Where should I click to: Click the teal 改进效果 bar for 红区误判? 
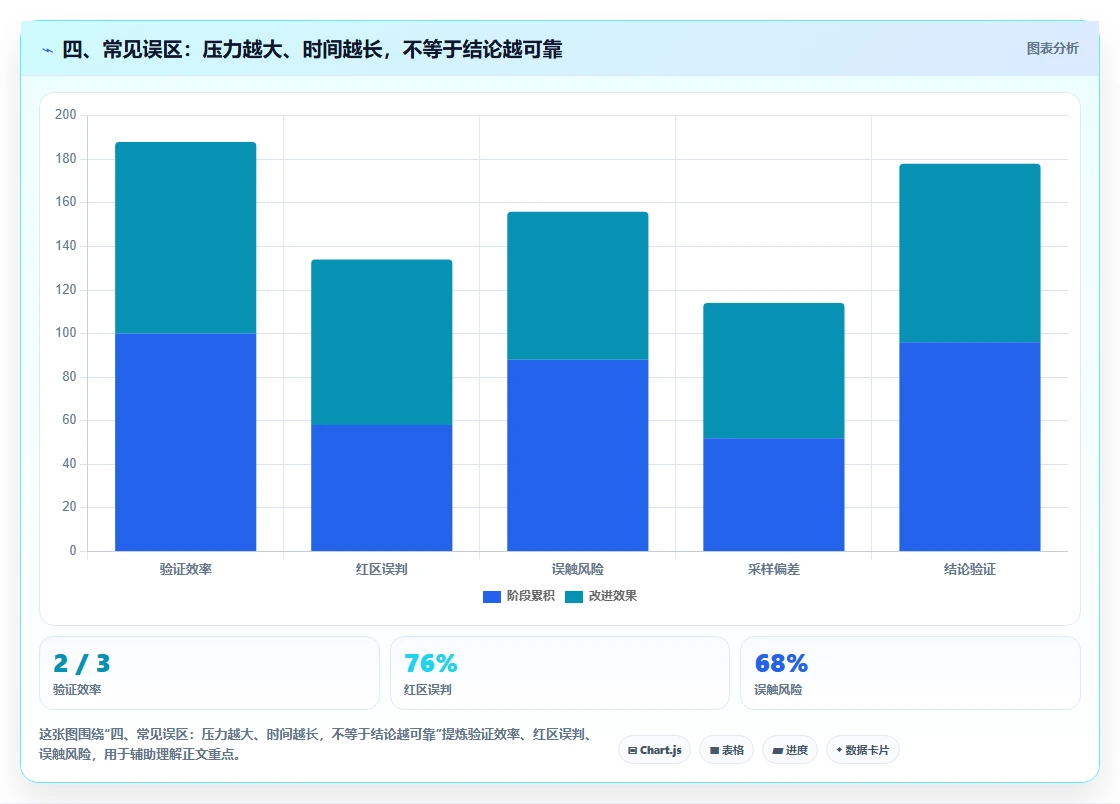pos(381,342)
